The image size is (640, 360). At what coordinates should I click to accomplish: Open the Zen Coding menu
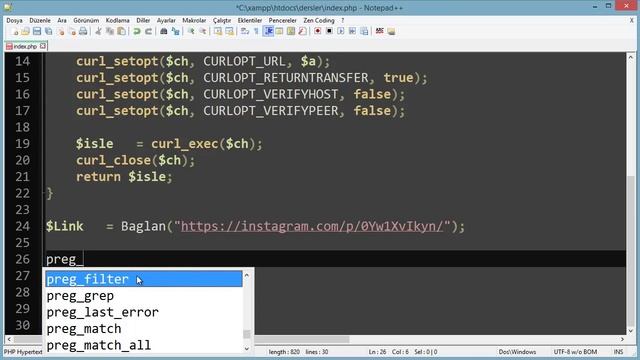tap(319, 20)
